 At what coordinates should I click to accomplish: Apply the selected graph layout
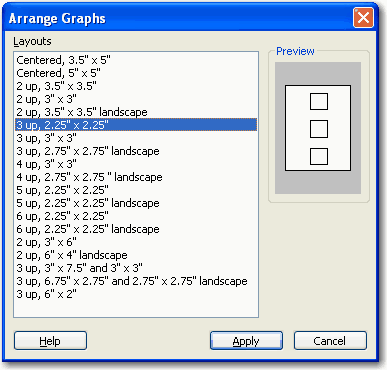pyautogui.click(x=246, y=341)
